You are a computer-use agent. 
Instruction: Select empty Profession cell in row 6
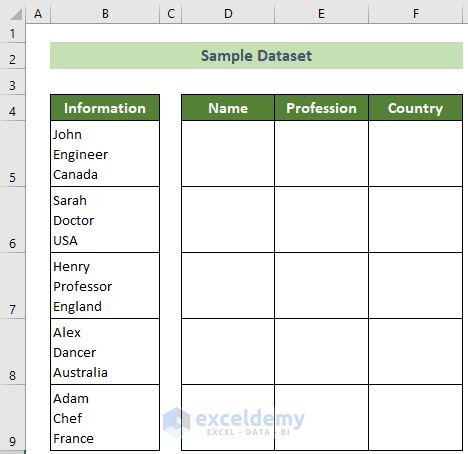321,220
